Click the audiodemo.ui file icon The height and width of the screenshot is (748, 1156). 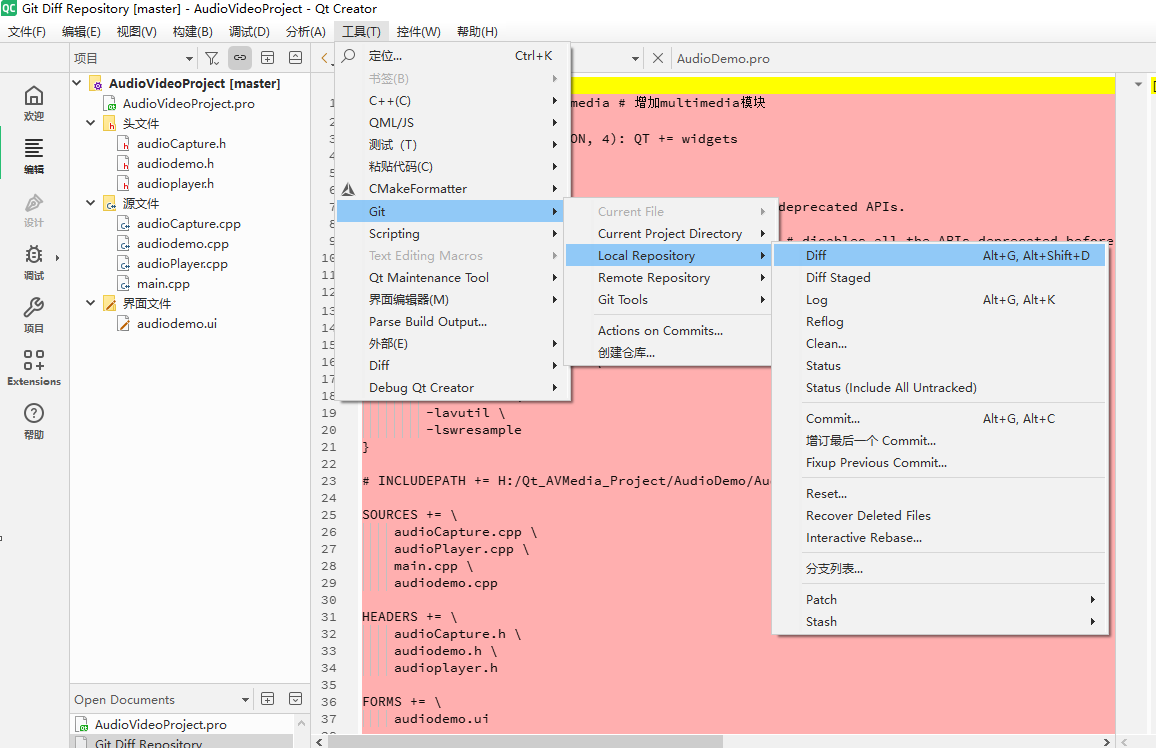coord(124,324)
